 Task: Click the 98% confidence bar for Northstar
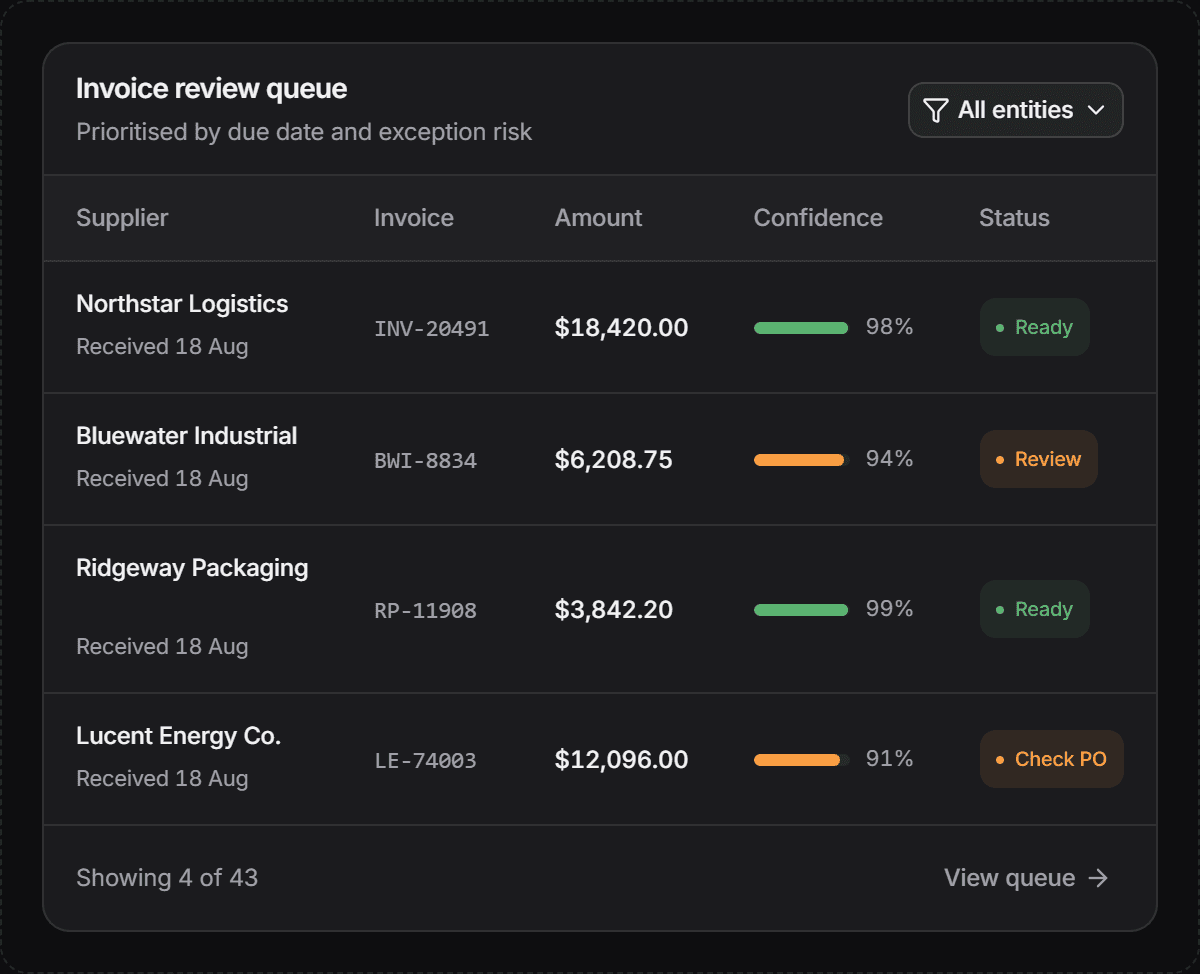(x=802, y=328)
